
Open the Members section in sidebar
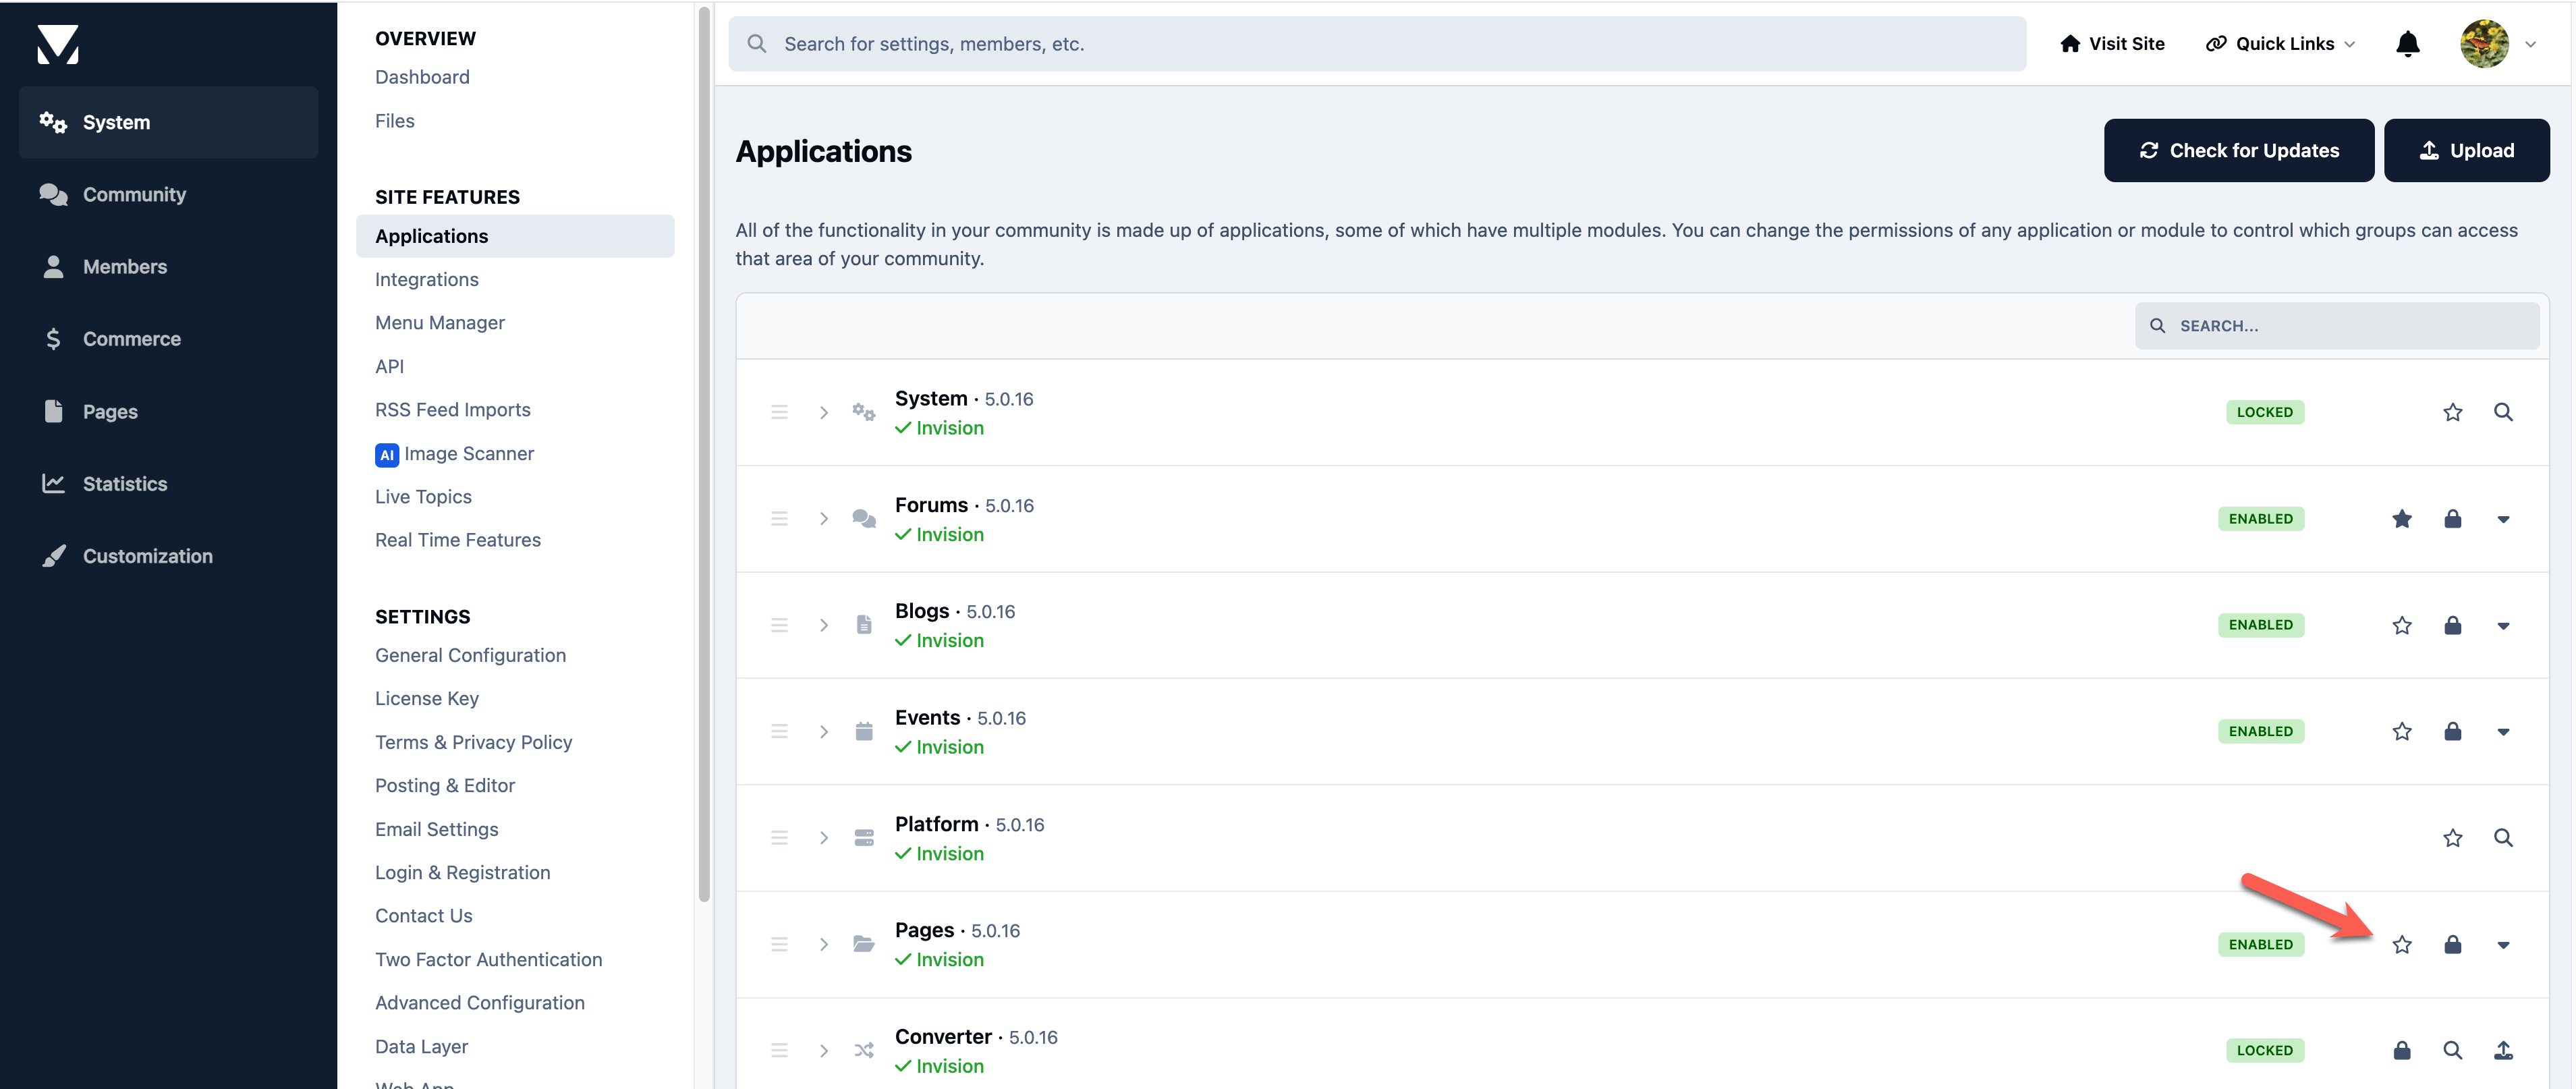[168, 267]
